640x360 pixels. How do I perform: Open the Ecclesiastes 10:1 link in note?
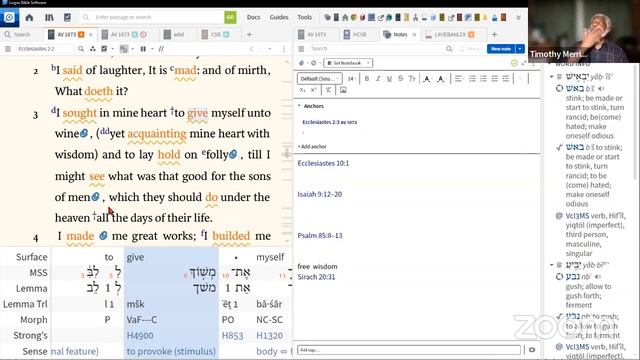coord(323,163)
